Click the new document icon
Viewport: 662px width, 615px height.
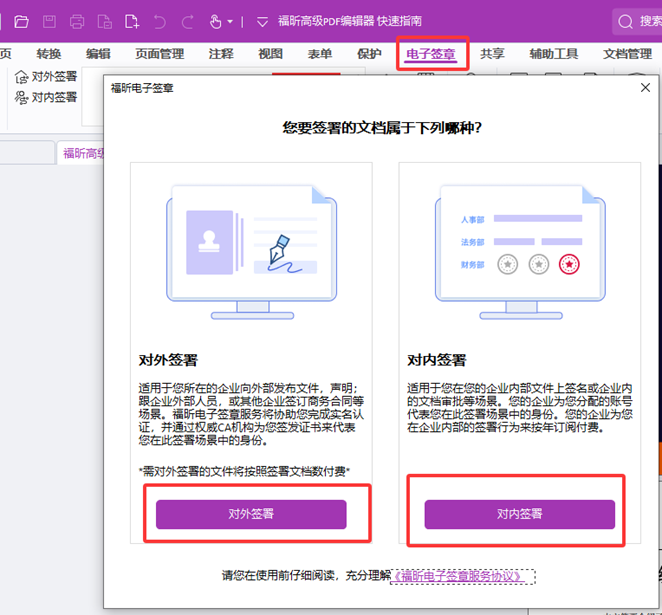point(131,21)
